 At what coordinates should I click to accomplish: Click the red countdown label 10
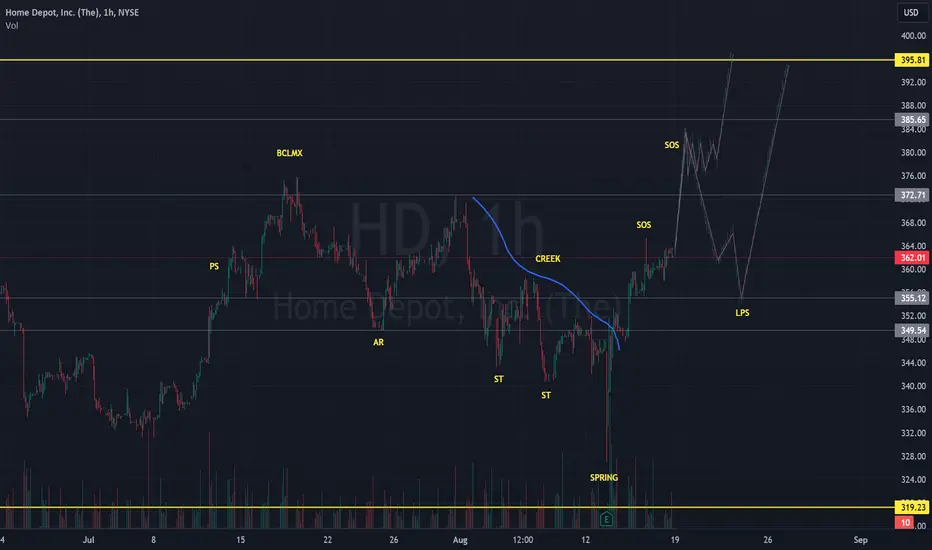[905, 523]
